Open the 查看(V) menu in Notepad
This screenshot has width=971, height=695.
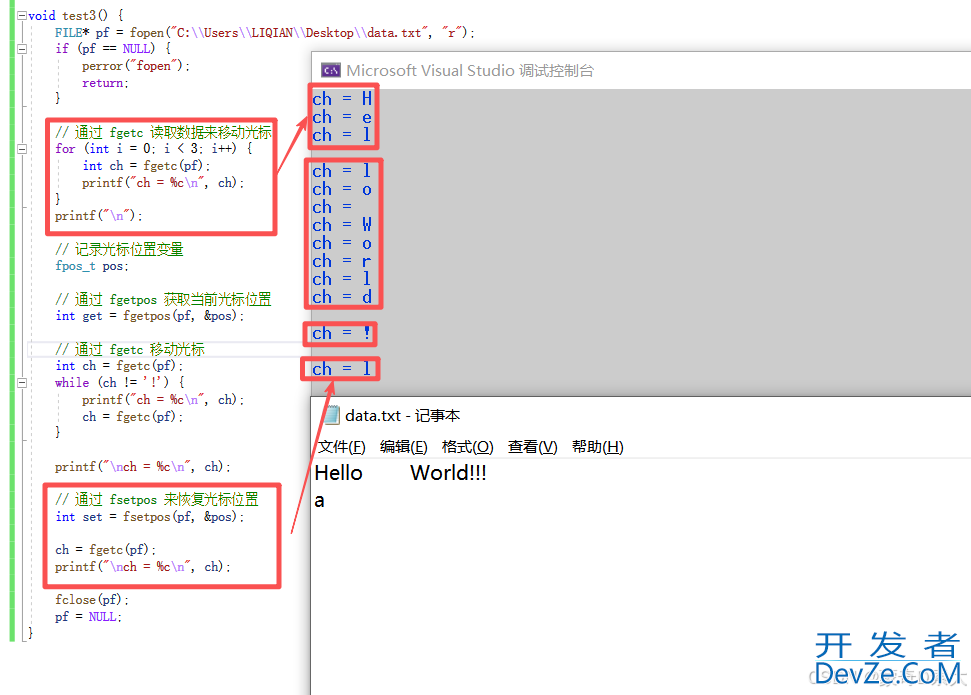(x=532, y=447)
